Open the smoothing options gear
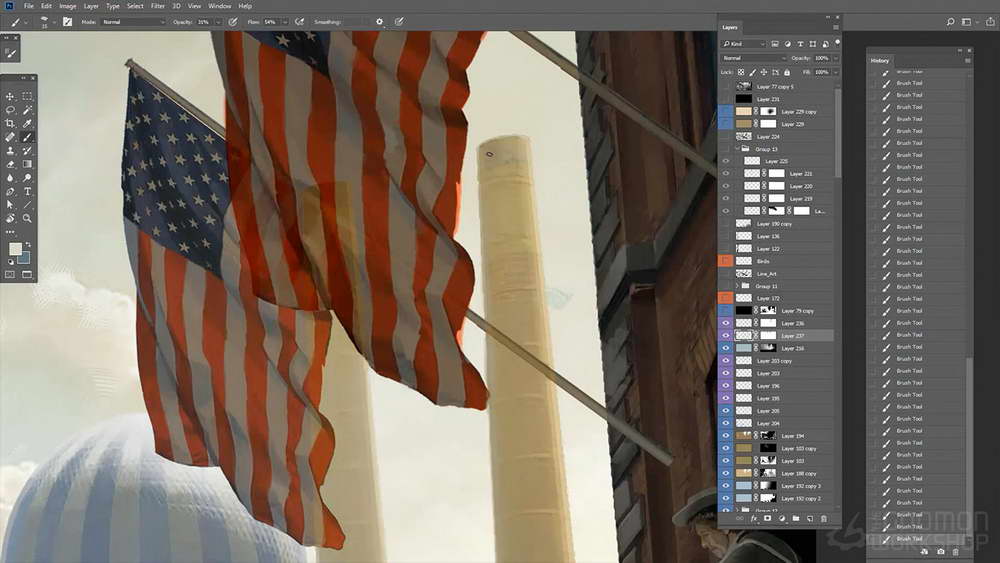 pyautogui.click(x=379, y=22)
